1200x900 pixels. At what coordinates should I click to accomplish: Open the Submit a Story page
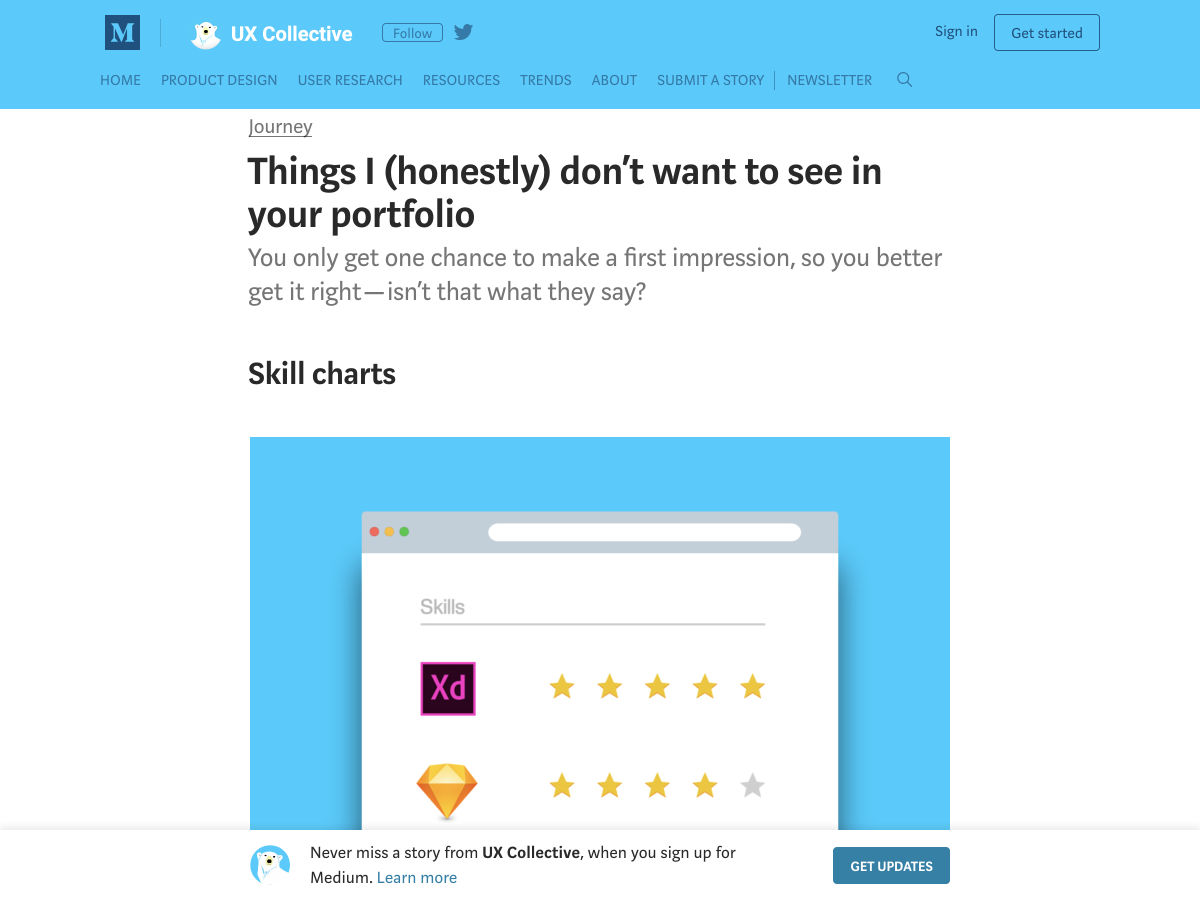tap(710, 80)
